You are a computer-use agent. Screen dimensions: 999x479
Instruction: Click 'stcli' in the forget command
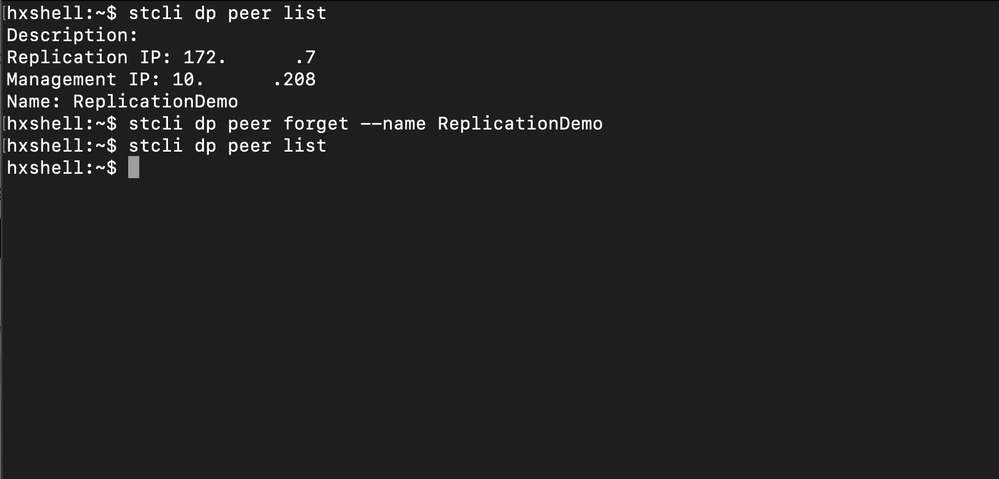pos(155,124)
